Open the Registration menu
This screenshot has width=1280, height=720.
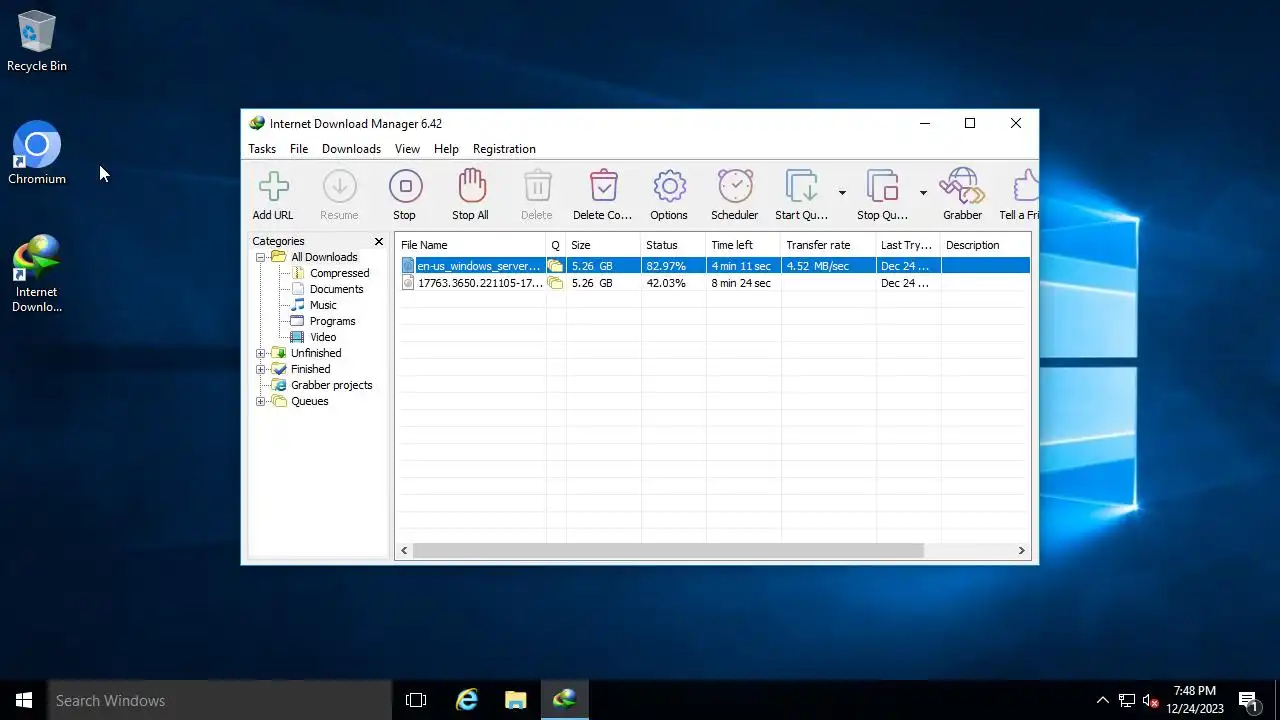tap(504, 149)
